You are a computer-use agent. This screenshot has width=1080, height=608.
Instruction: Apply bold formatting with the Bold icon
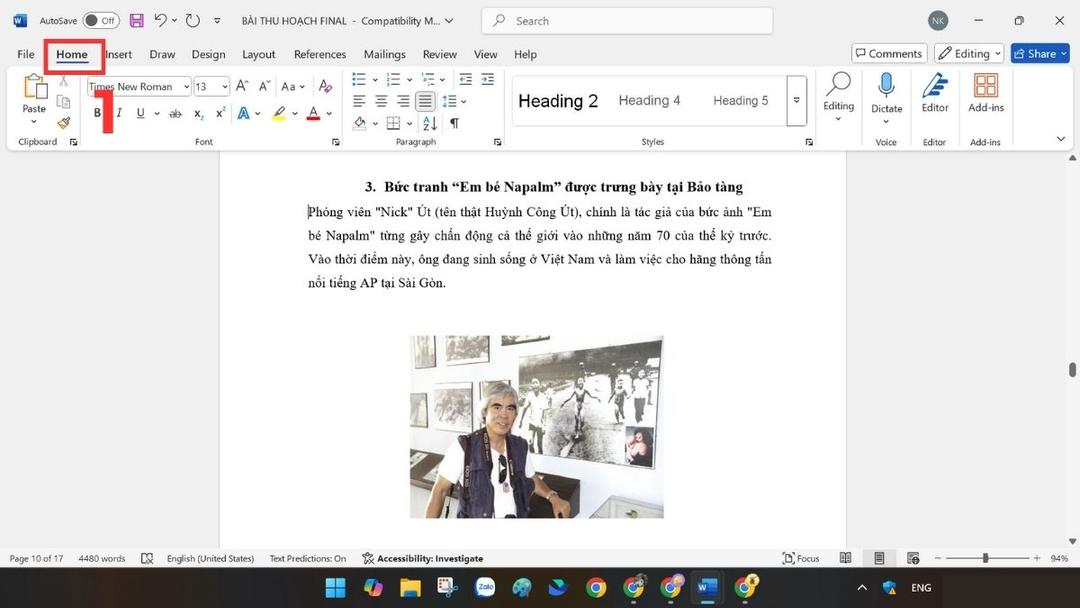tap(97, 112)
